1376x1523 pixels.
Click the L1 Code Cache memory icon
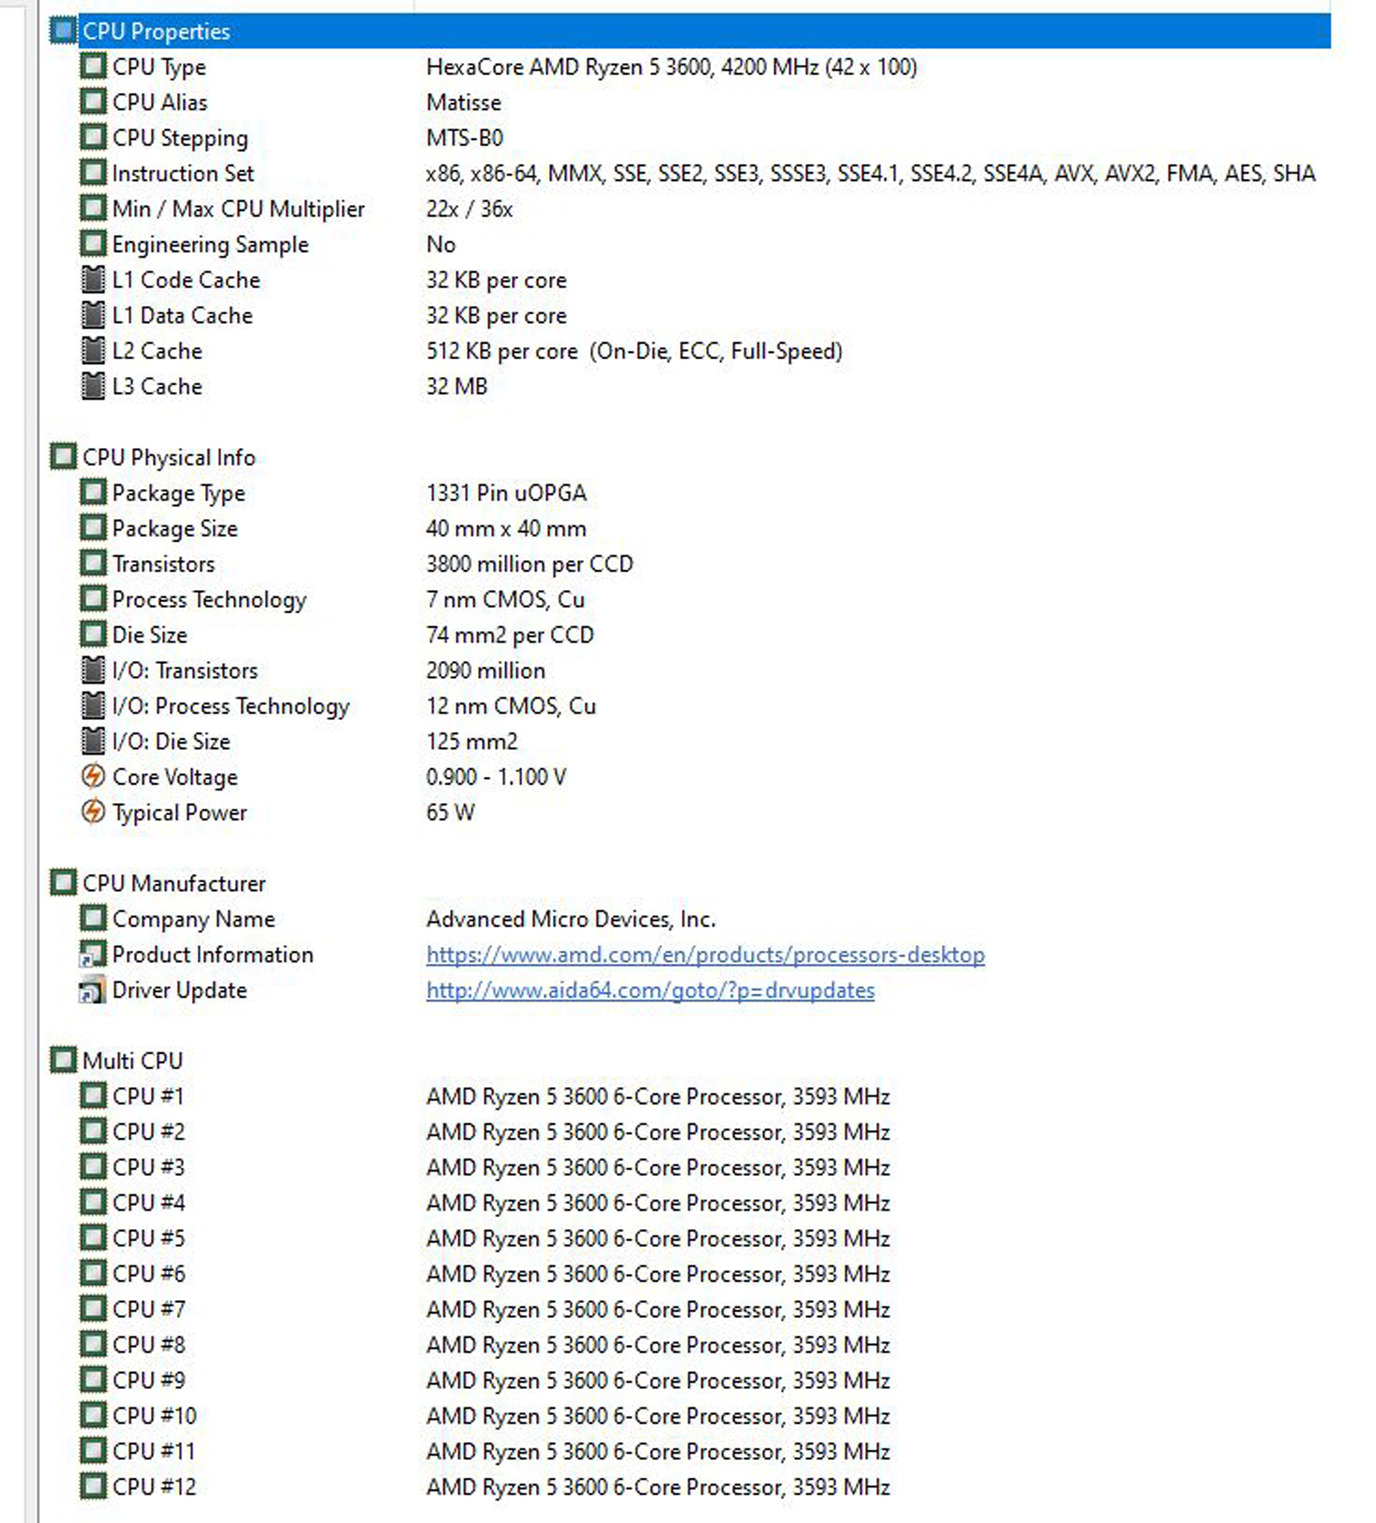coord(93,279)
